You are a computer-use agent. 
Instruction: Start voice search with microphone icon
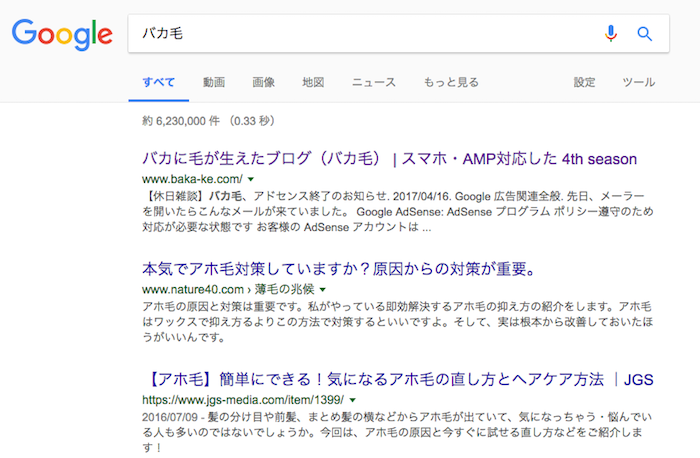click(611, 34)
